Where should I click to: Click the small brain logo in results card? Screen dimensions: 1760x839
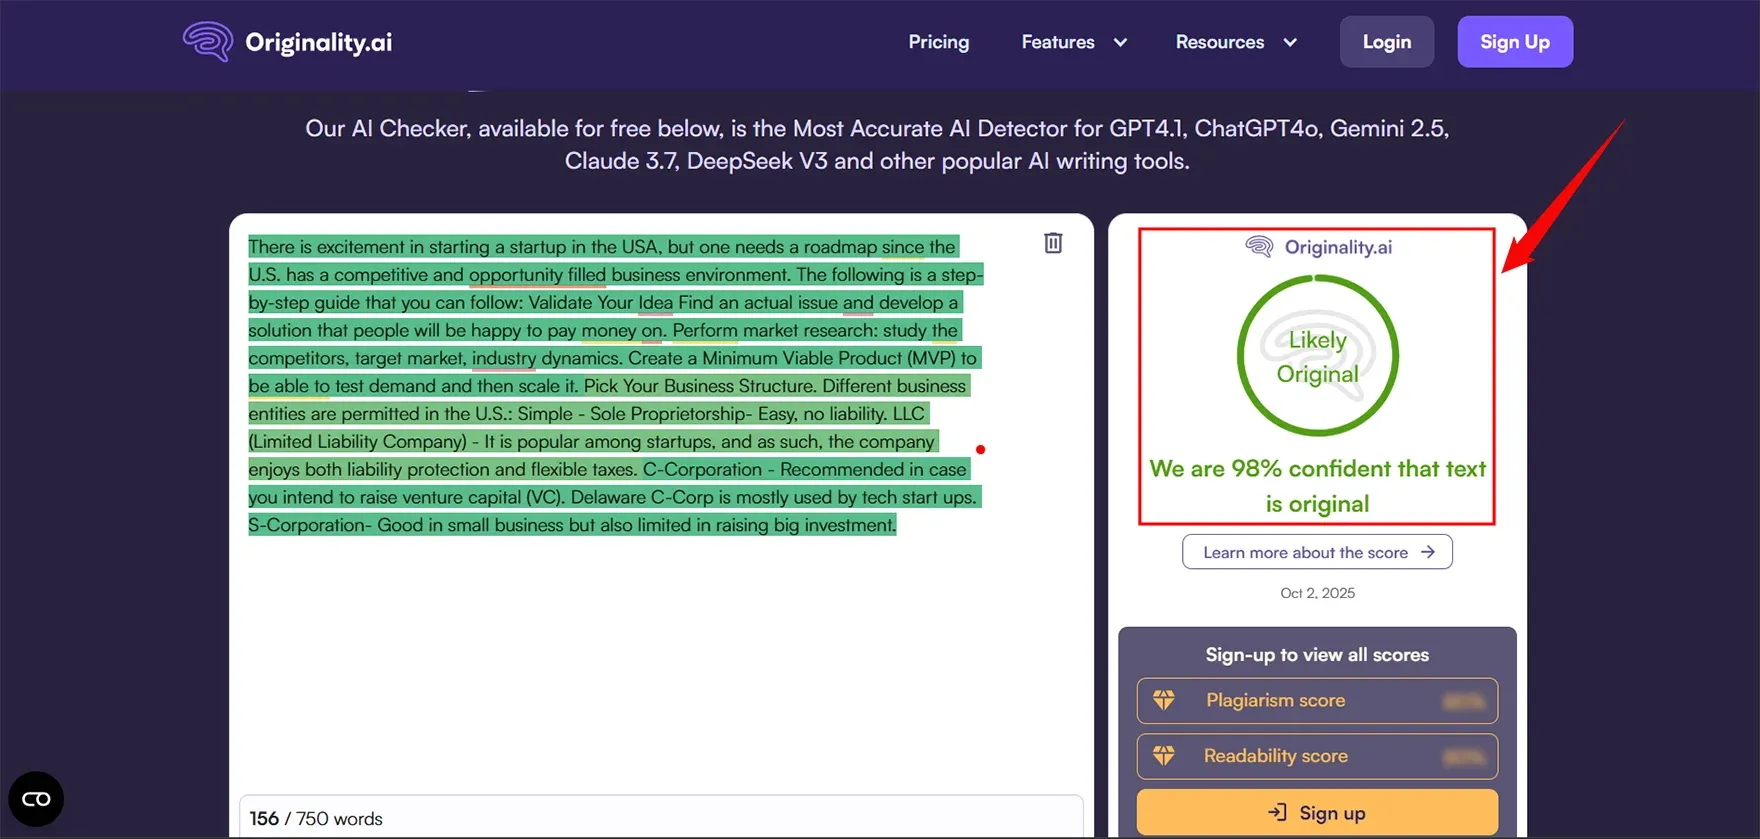[1259, 247]
